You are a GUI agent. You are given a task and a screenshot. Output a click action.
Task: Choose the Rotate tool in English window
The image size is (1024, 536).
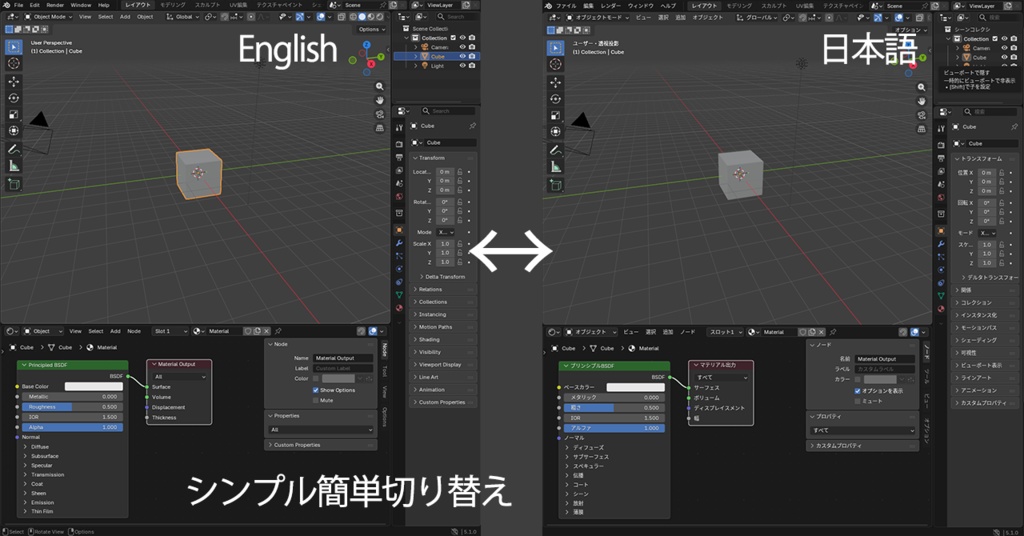[13, 98]
